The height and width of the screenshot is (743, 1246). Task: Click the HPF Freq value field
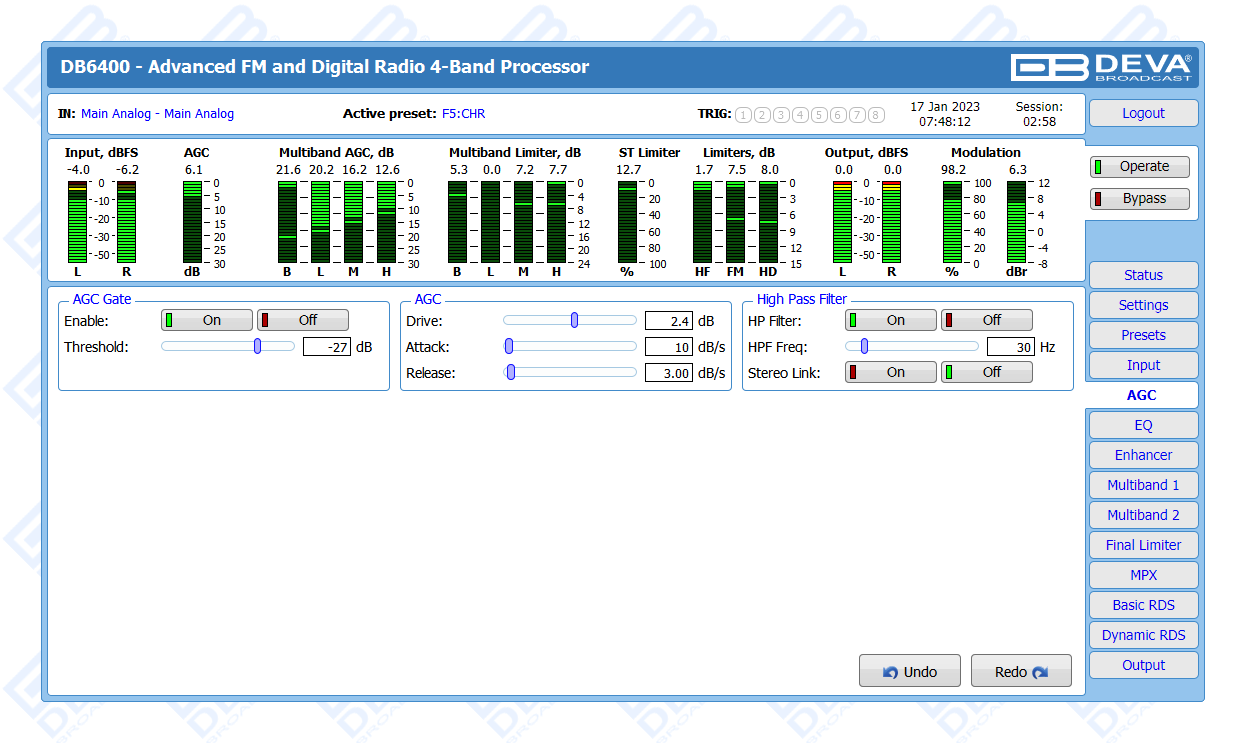point(1010,347)
